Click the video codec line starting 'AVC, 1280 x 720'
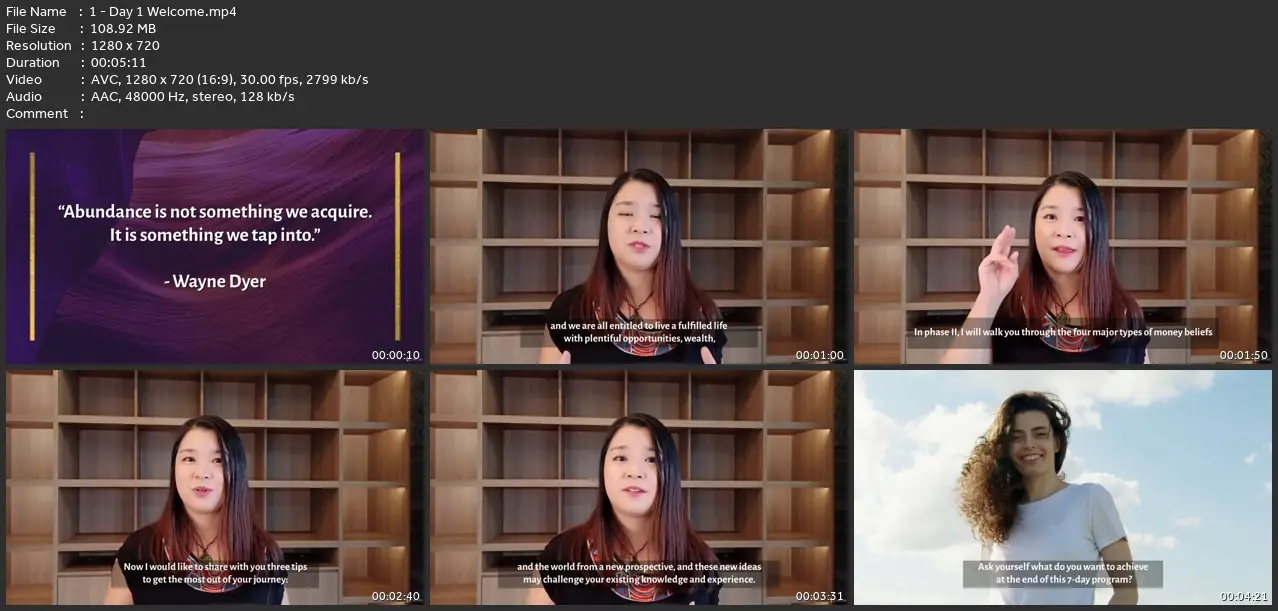This screenshot has height=611, width=1278. click(229, 80)
